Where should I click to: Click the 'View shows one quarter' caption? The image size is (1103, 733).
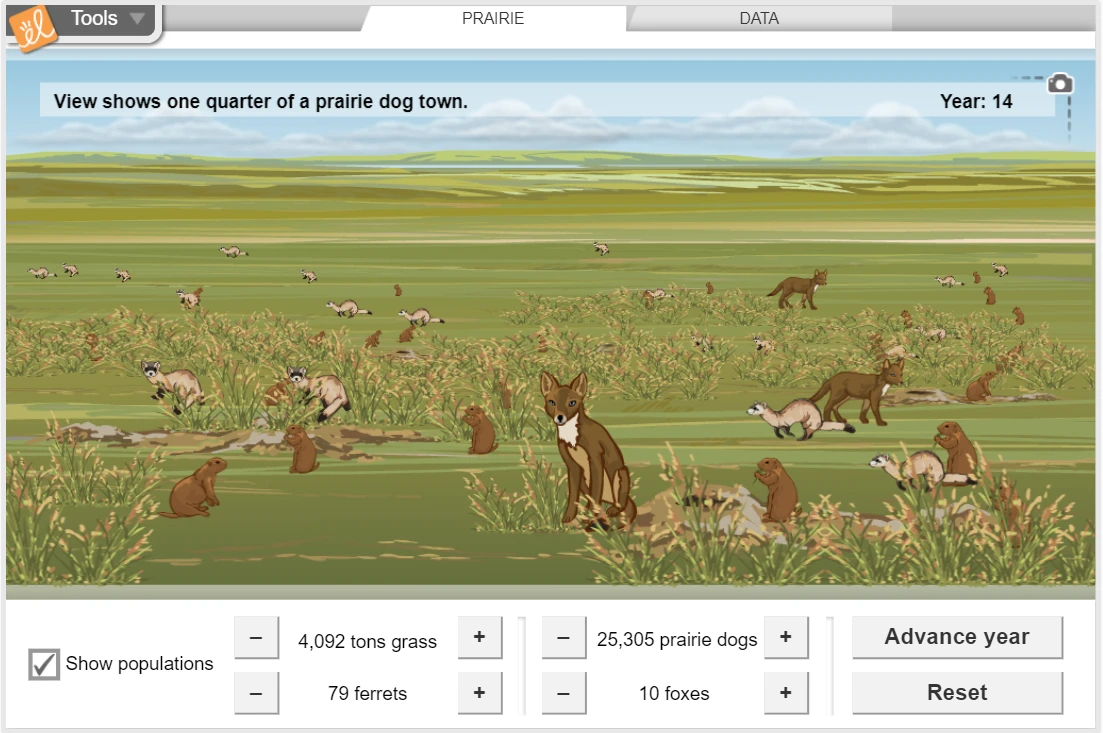pos(260,101)
